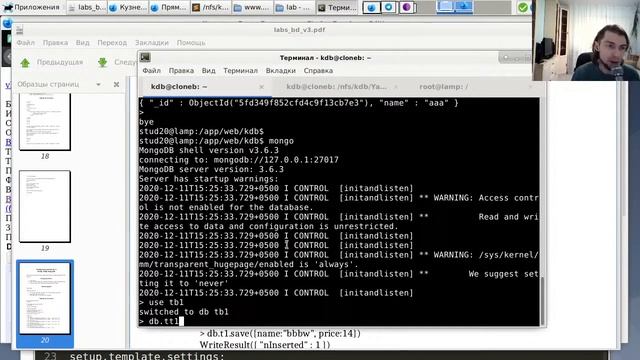640x360 pixels.
Task: Select the page 20 thumbnail
Action: (45, 298)
